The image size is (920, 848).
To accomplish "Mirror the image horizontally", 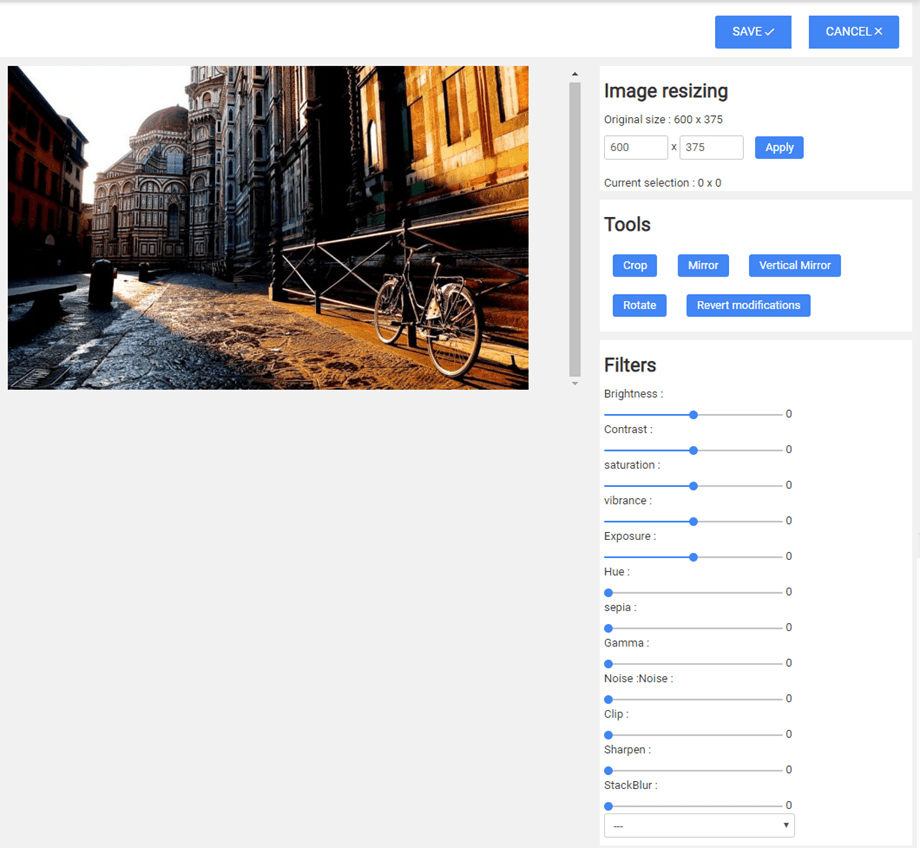I will [703, 265].
